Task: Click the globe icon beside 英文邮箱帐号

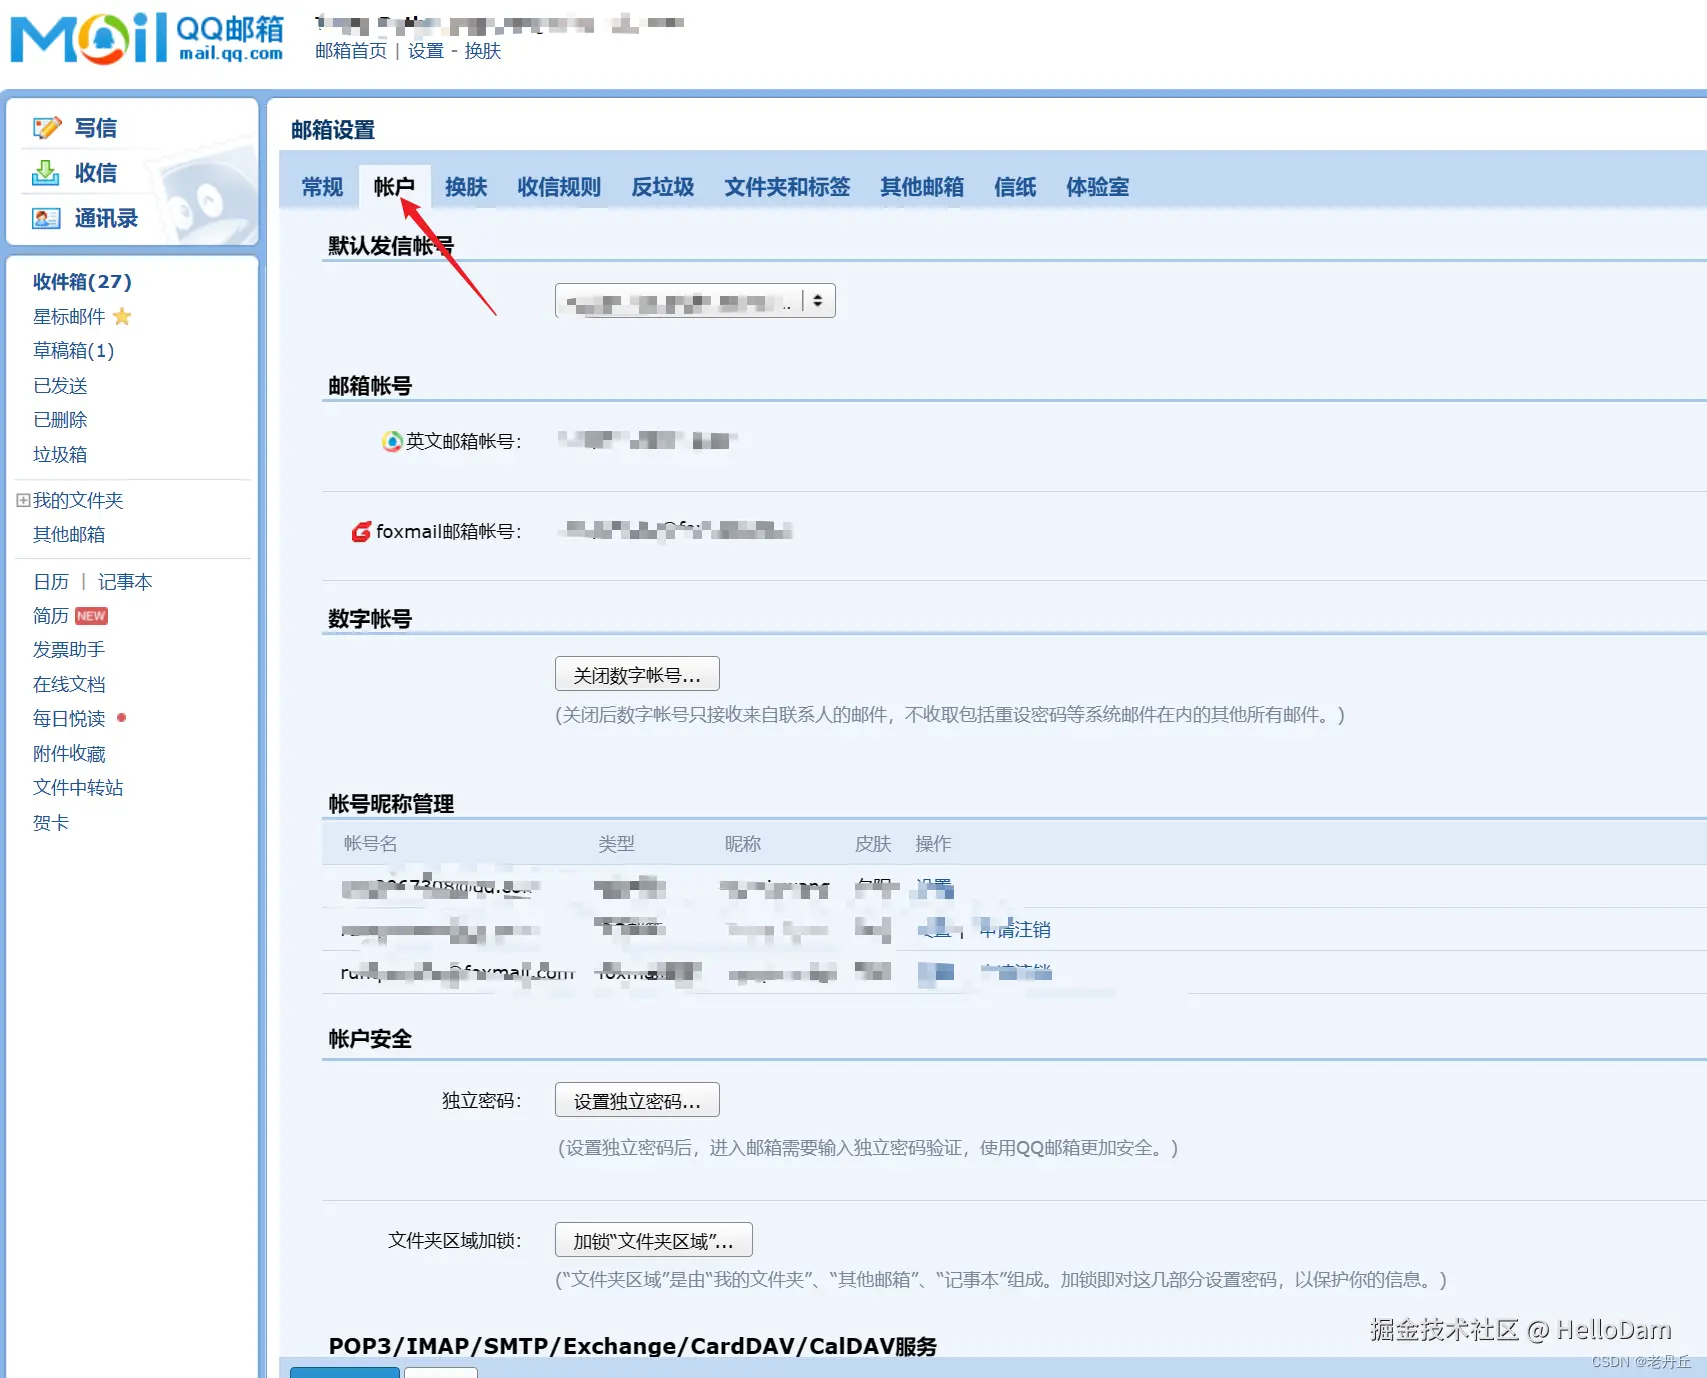Action: [x=390, y=441]
